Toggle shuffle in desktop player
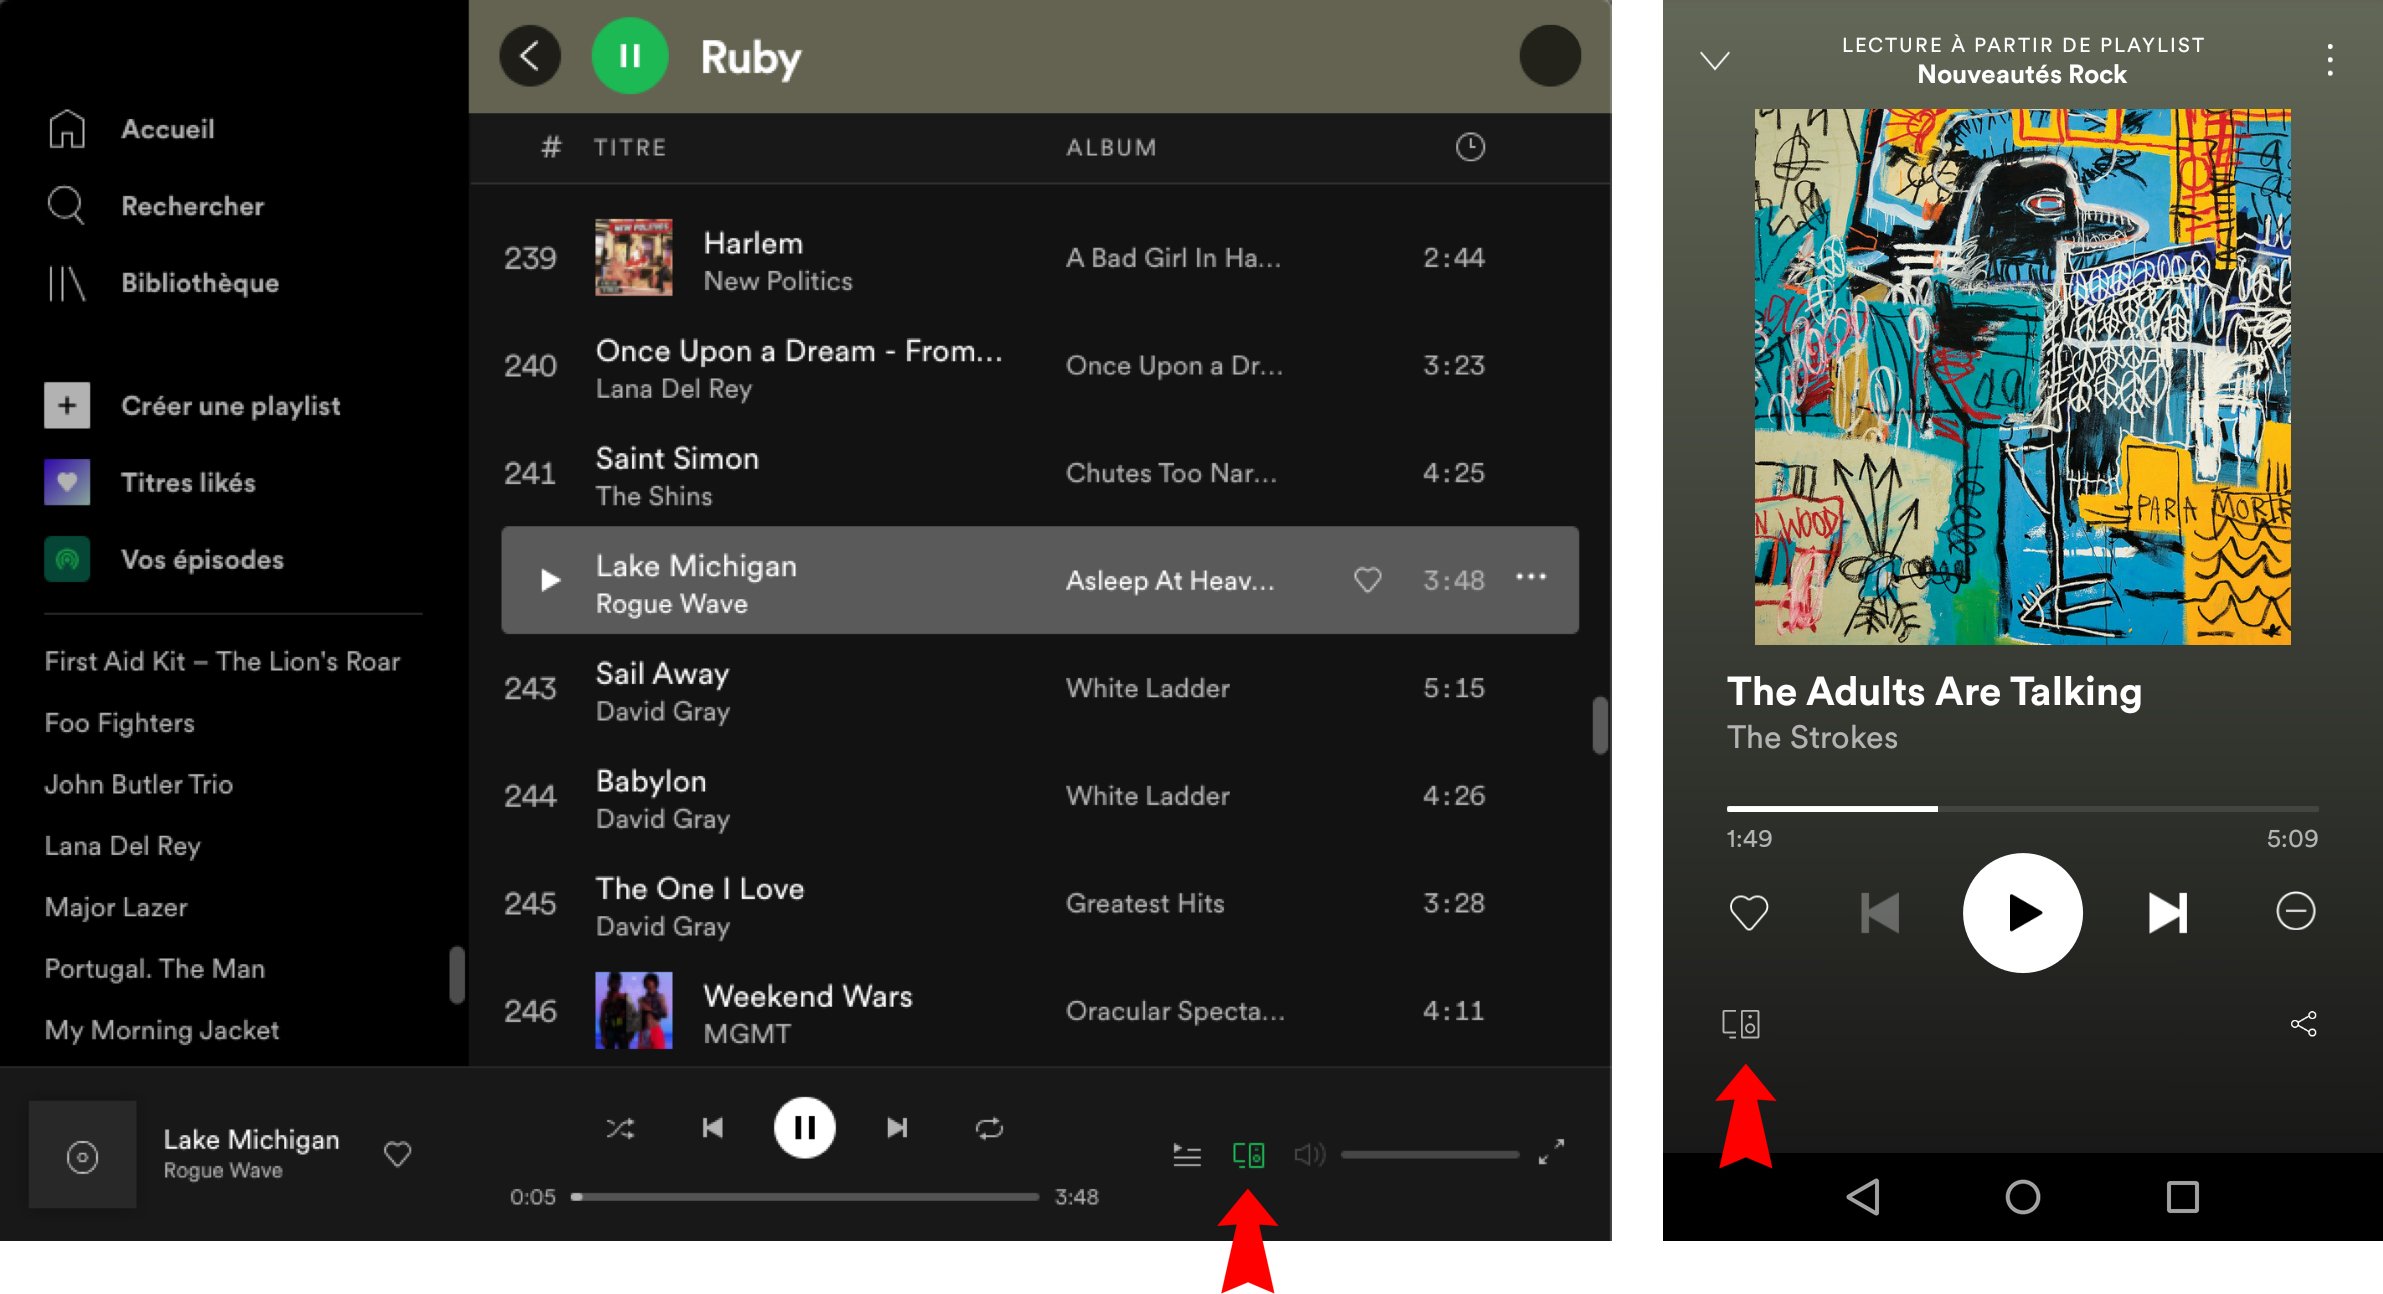This screenshot has width=2383, height=1294. 620,1129
